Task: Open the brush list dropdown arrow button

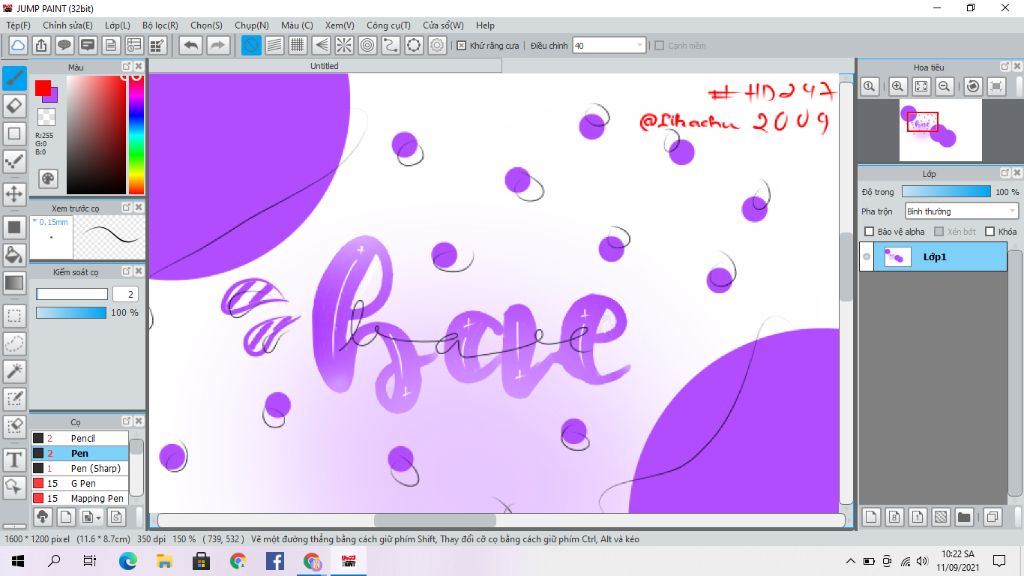Action: click(91, 518)
